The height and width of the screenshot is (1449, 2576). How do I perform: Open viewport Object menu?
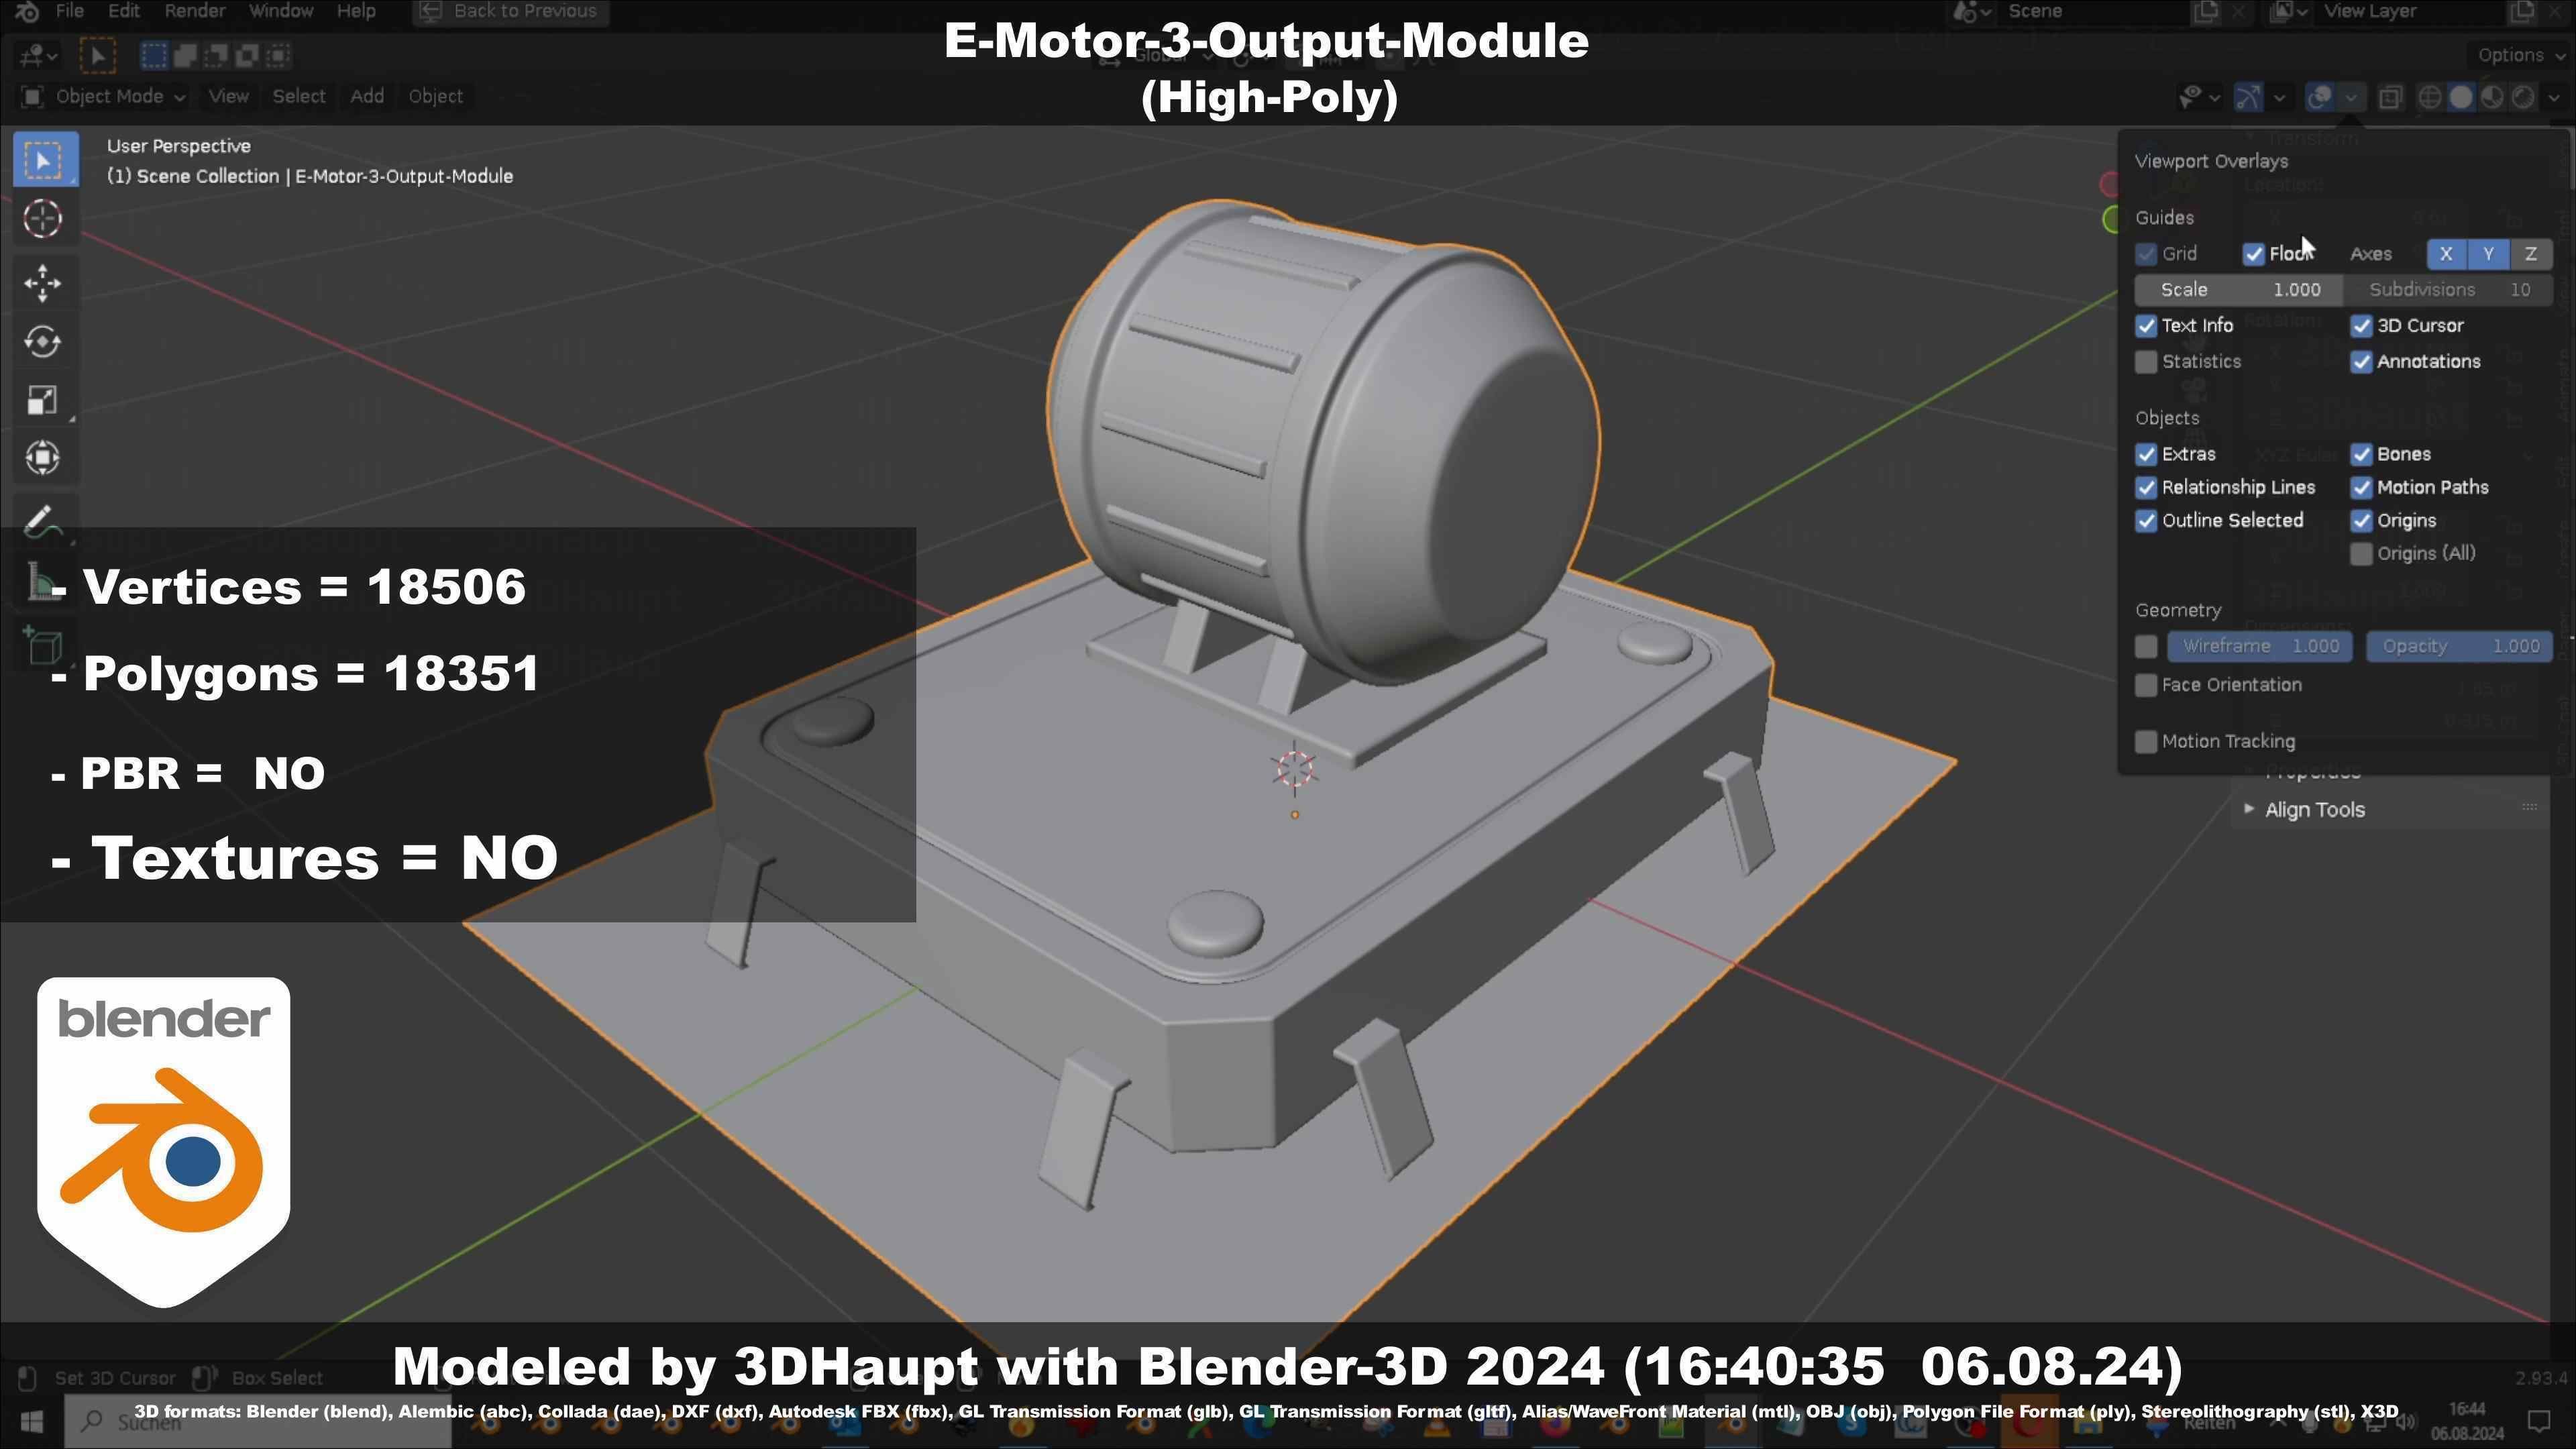[435, 97]
